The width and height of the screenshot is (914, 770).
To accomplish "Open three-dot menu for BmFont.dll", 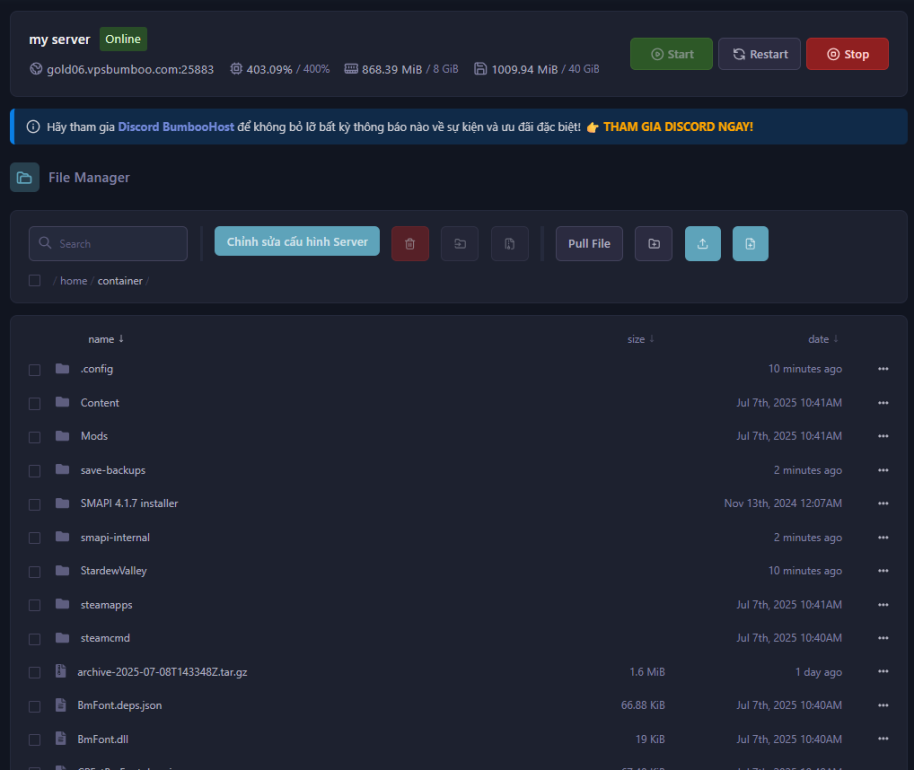I will [882, 739].
